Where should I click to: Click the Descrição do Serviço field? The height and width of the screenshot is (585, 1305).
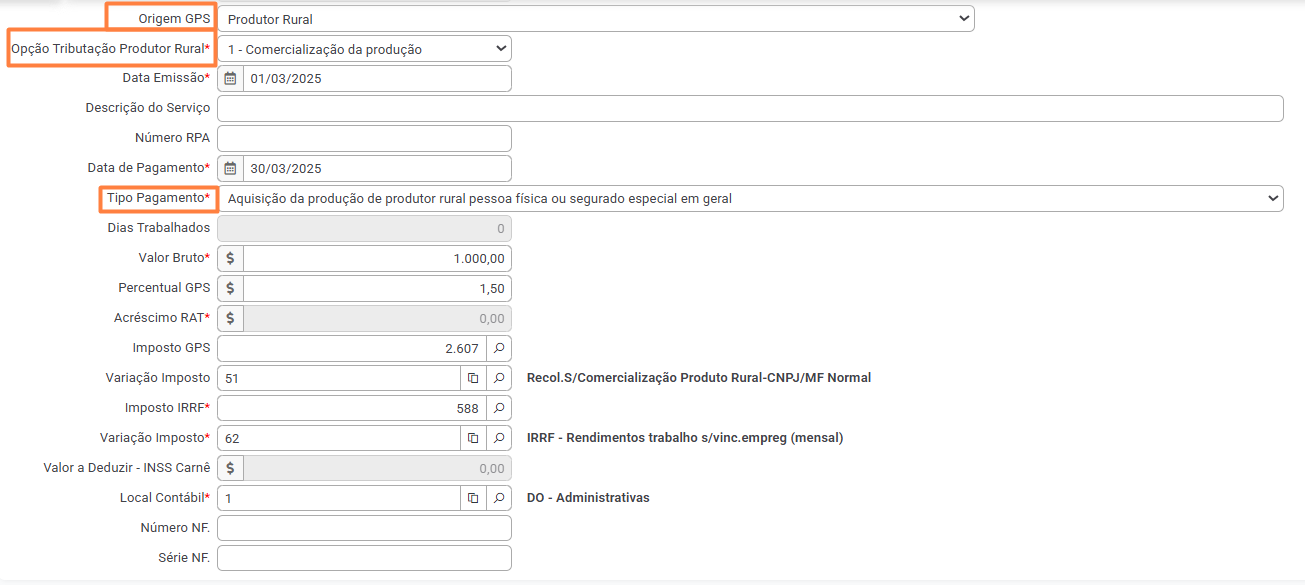750,108
